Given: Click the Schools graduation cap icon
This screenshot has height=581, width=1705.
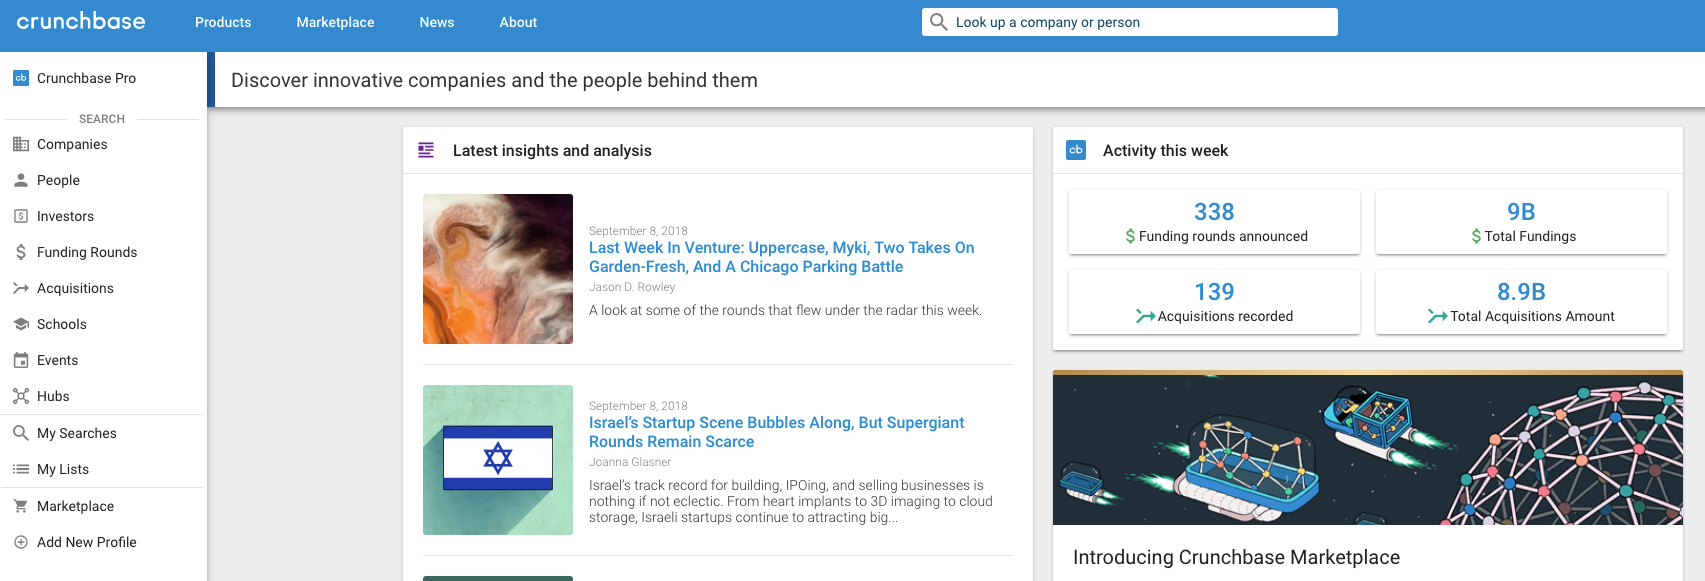Looking at the screenshot, I should click(20, 324).
